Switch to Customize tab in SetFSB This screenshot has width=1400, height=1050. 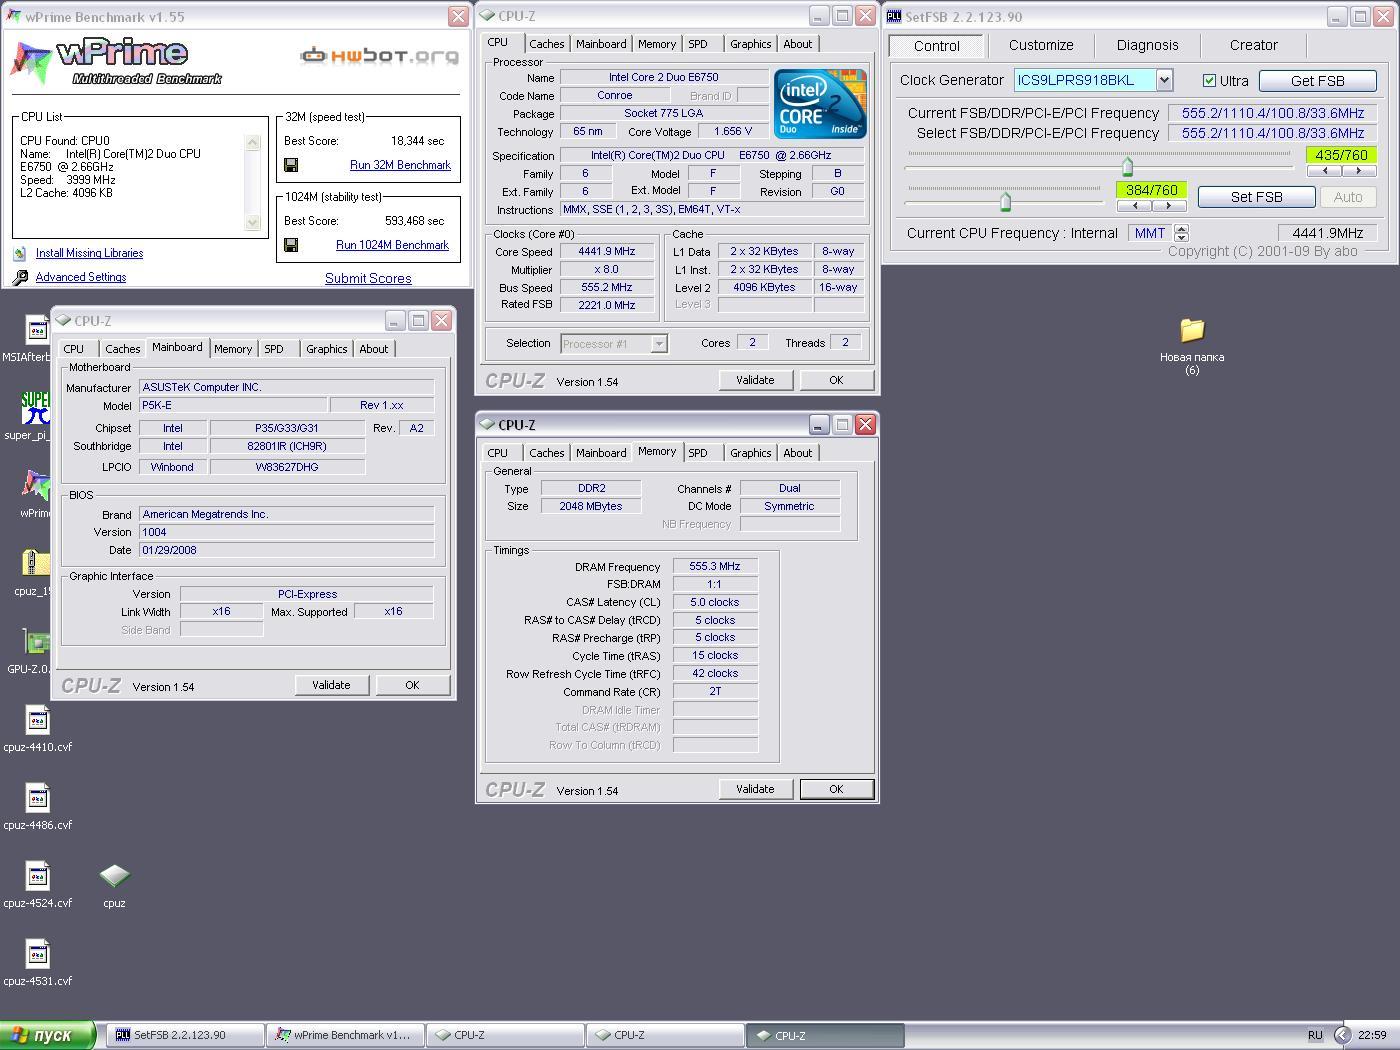[x=1041, y=45]
